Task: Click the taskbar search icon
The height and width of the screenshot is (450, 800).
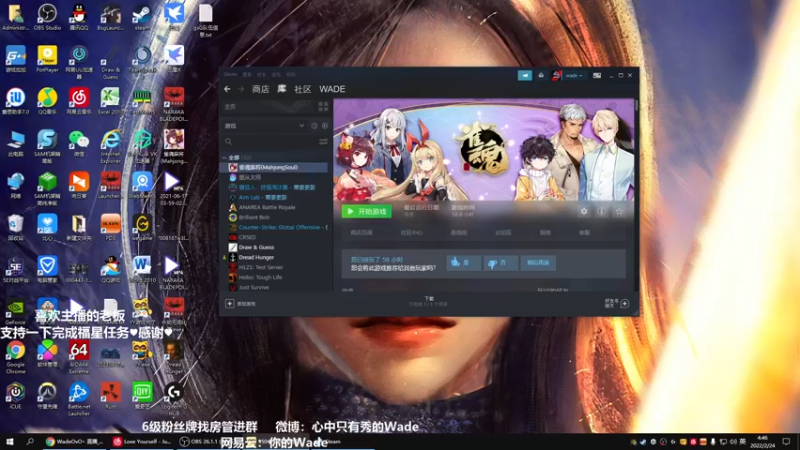Action: coord(30,441)
